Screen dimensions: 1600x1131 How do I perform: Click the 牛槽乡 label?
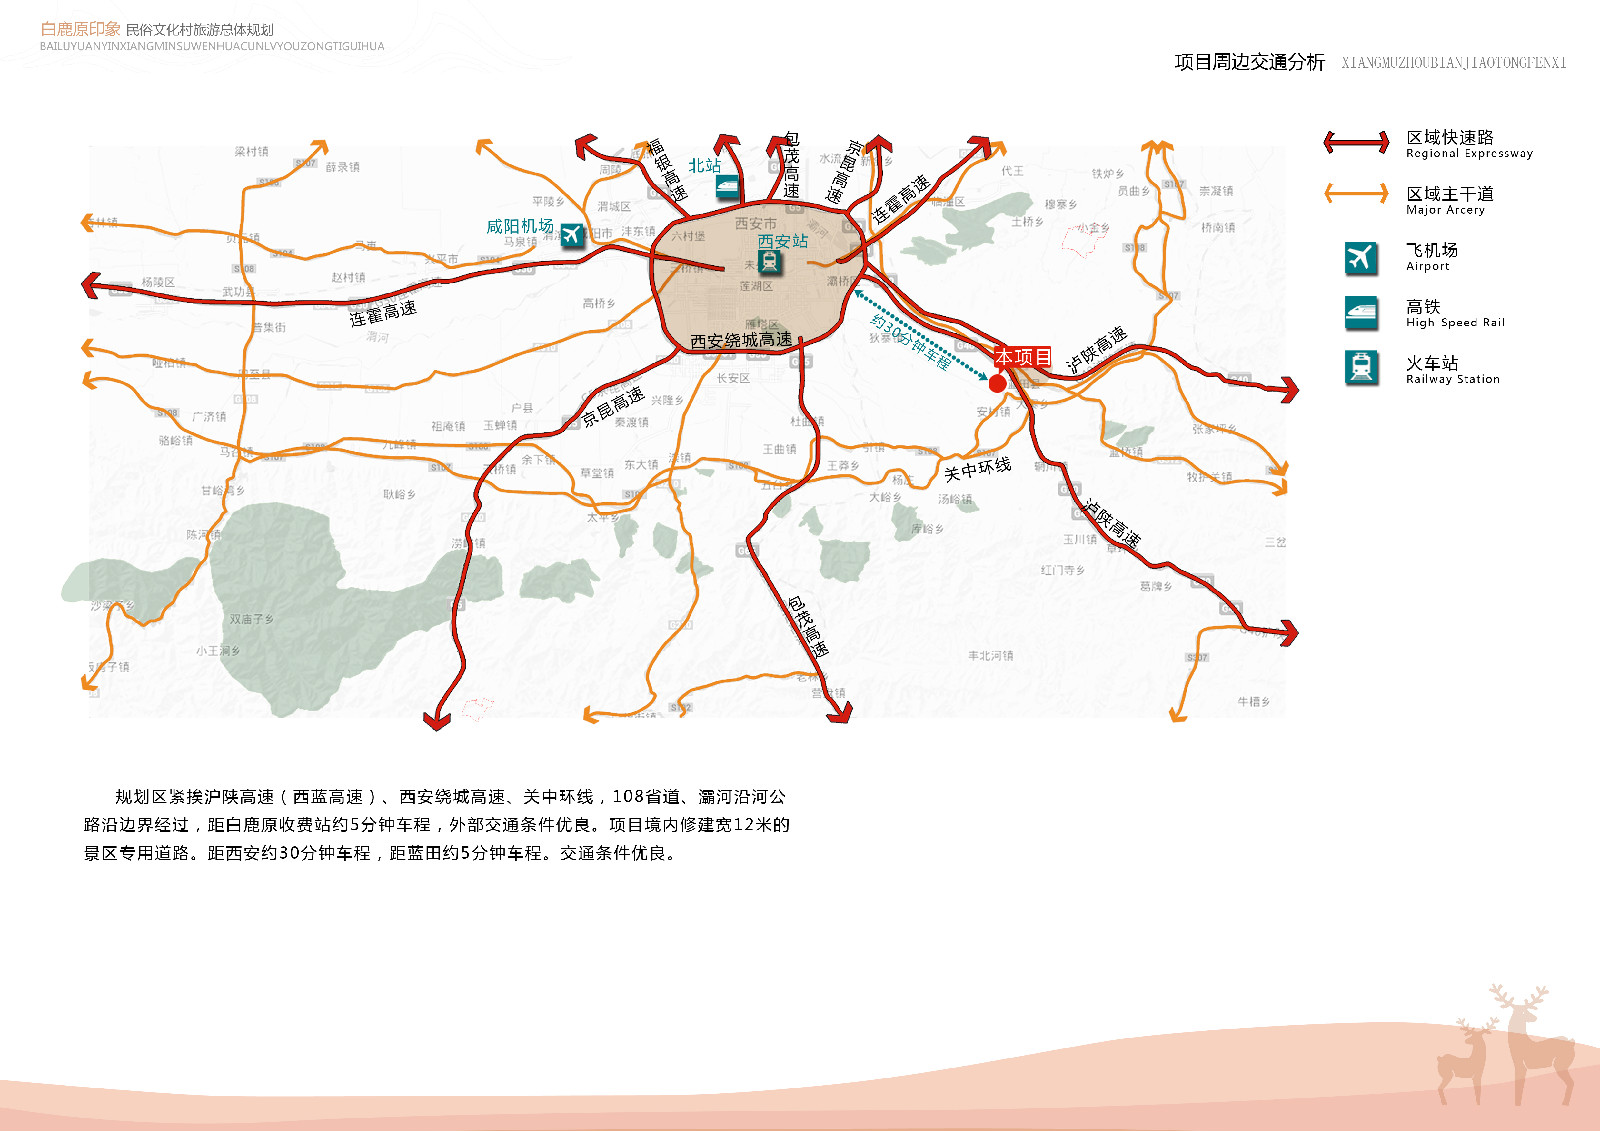click(x=1253, y=702)
